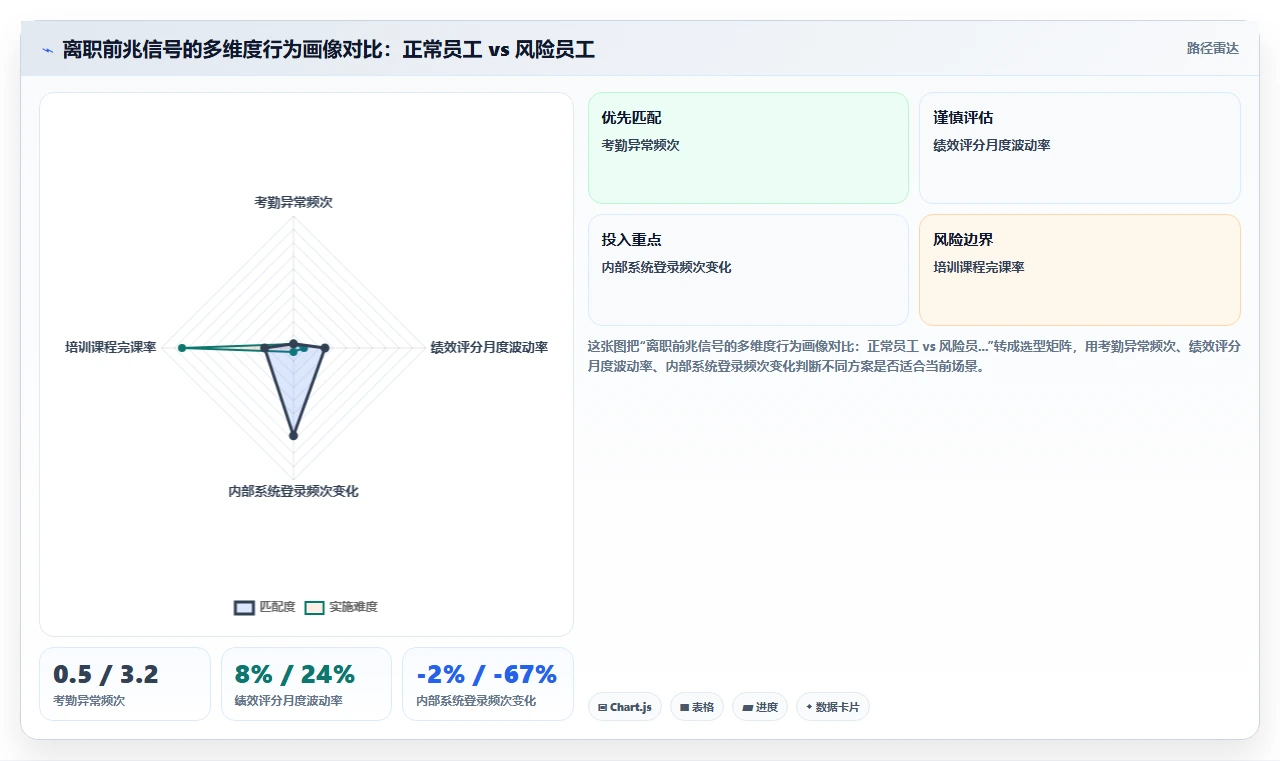Image resolution: width=1280 pixels, height=761 pixels.
Task: Click the 数据卡片 tag icon
Action: pyautogui.click(x=810, y=707)
